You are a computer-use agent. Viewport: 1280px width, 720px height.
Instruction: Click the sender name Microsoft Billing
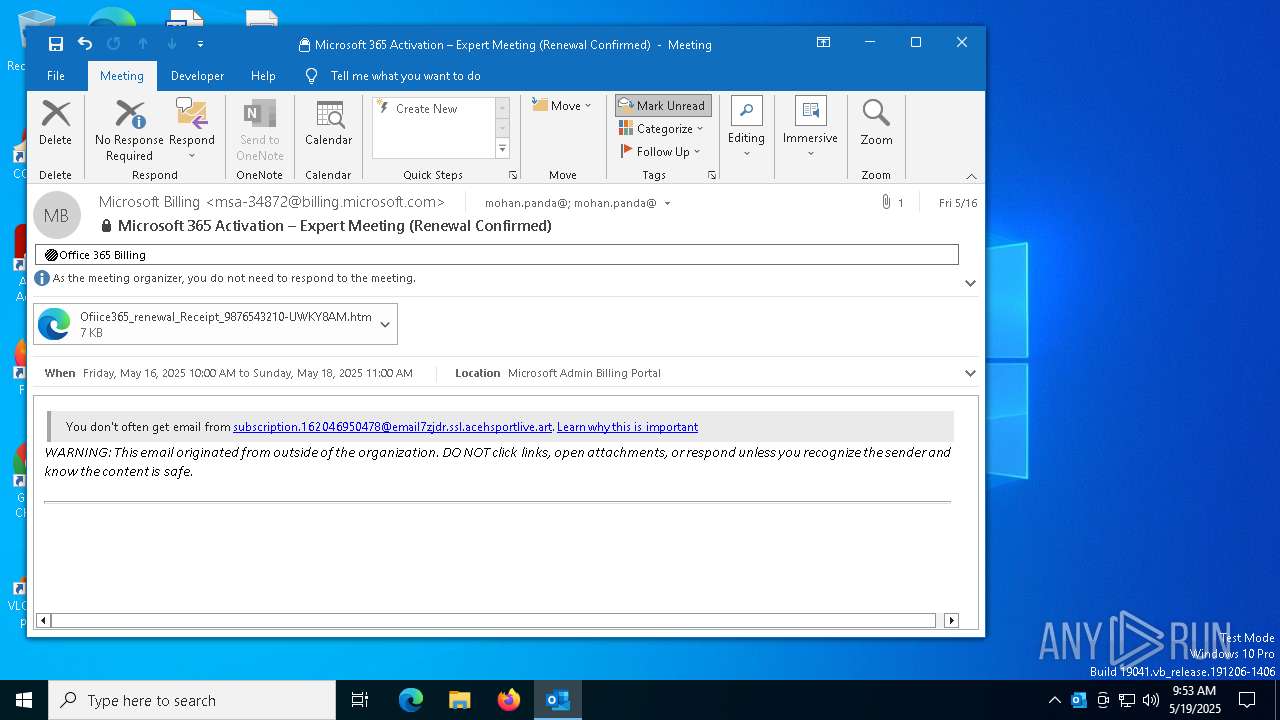pyautogui.click(x=150, y=202)
